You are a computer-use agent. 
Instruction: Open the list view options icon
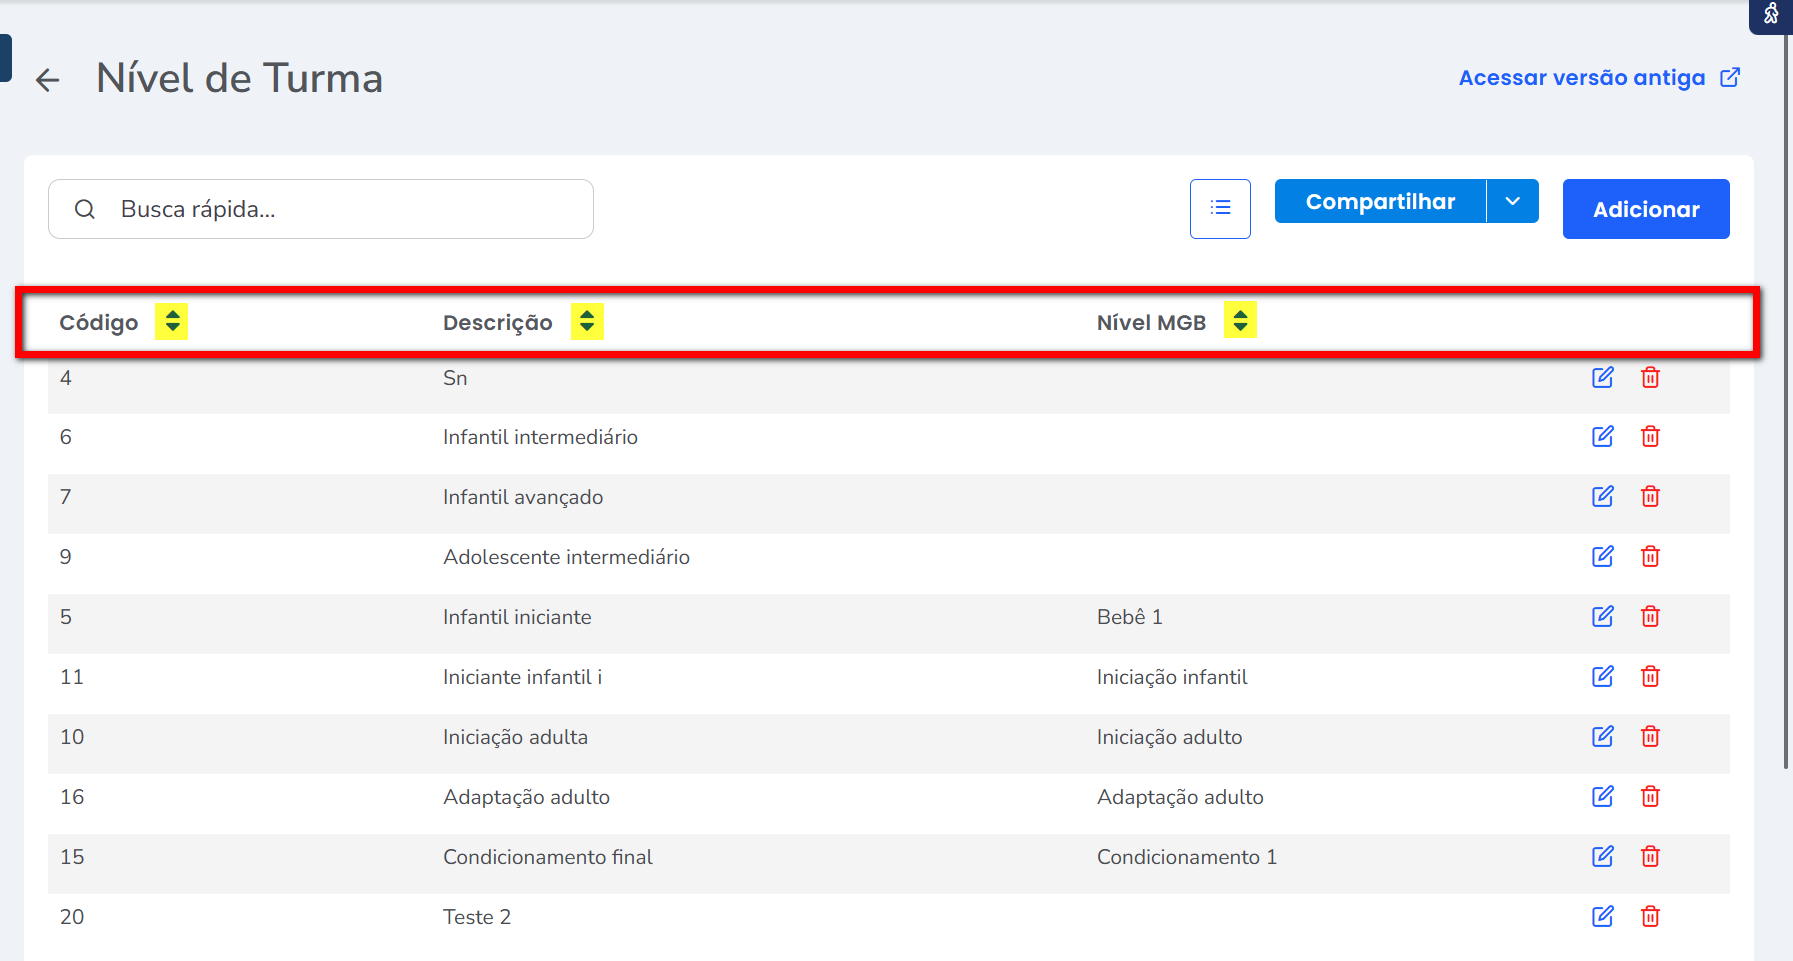pos(1220,208)
